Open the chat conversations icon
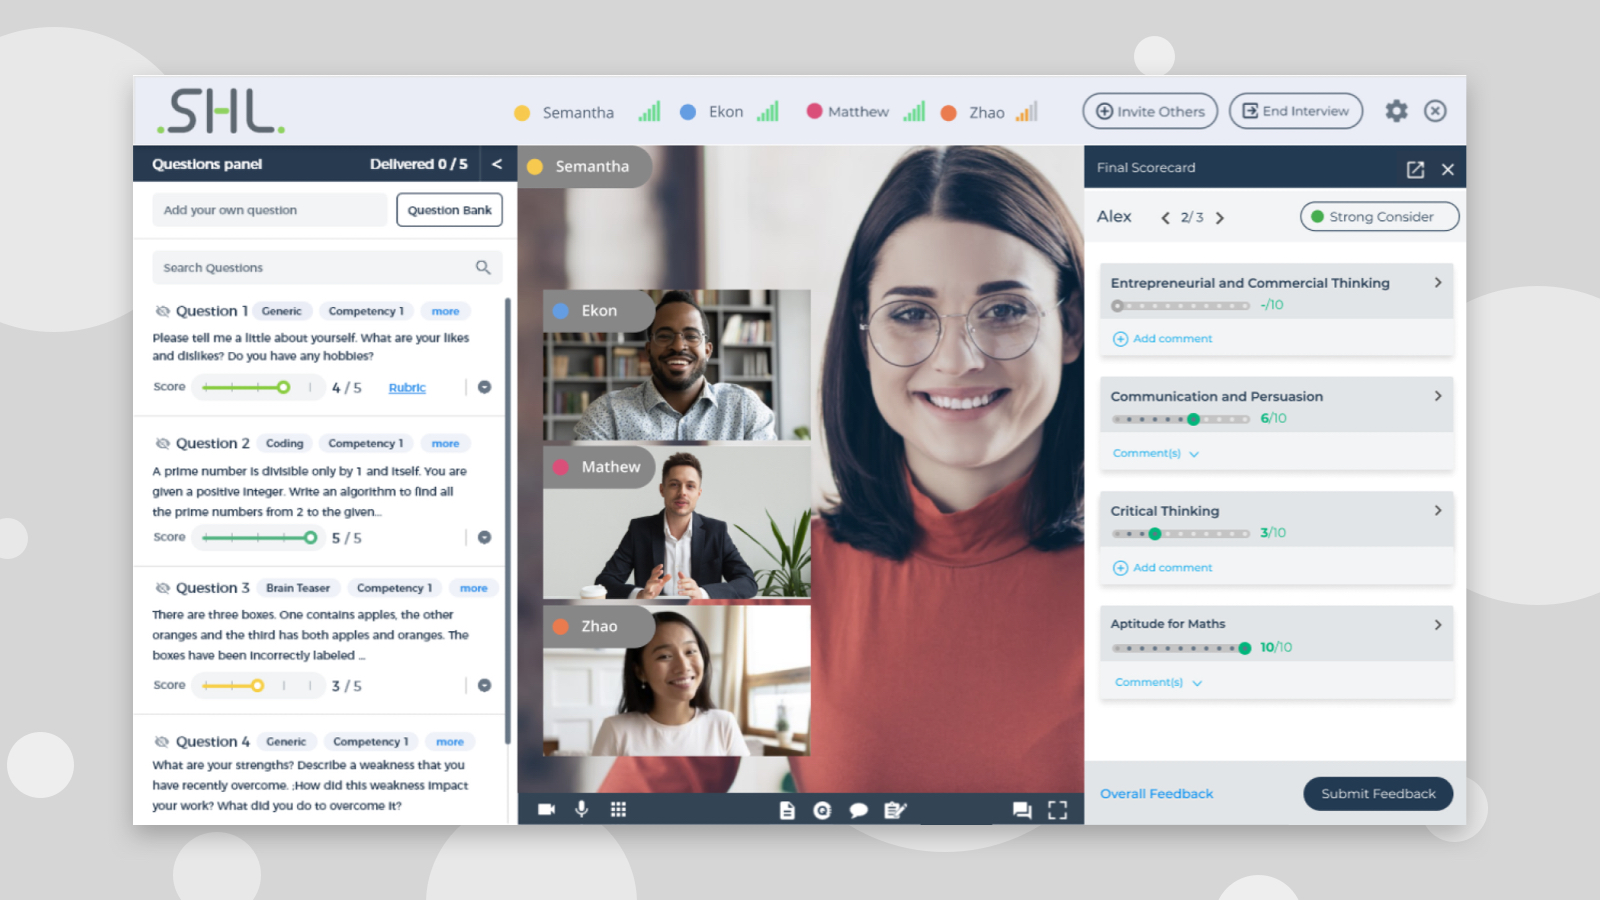Screen dimensions: 1600x900 coord(1022,810)
